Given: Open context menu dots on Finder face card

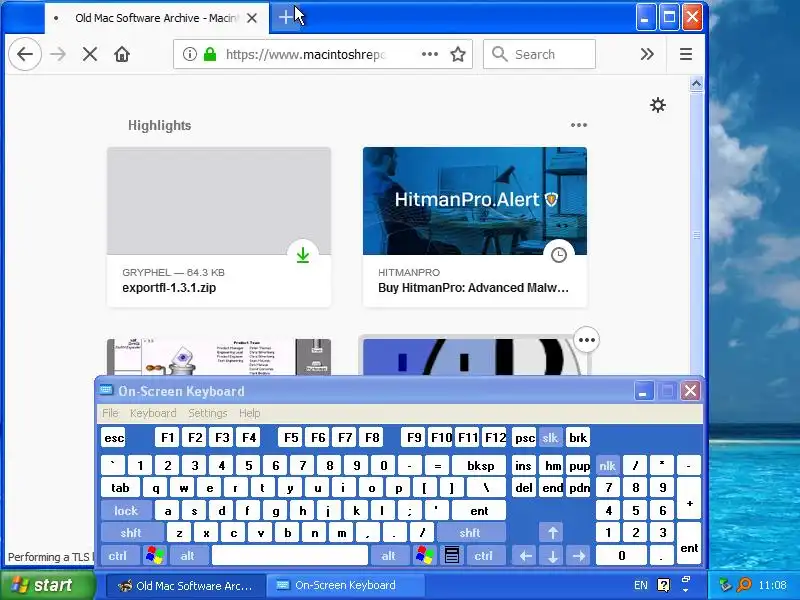Looking at the screenshot, I should pos(587,340).
